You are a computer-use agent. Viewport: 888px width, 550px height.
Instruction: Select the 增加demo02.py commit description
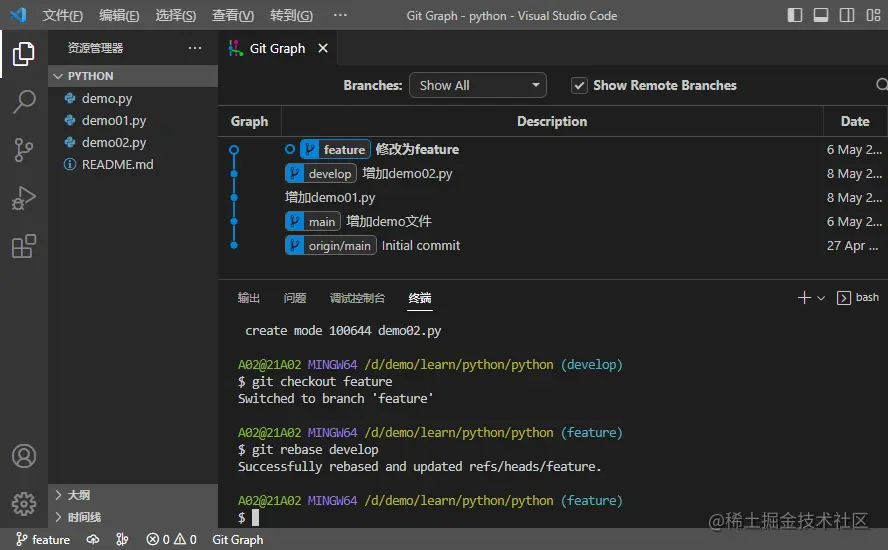point(407,173)
